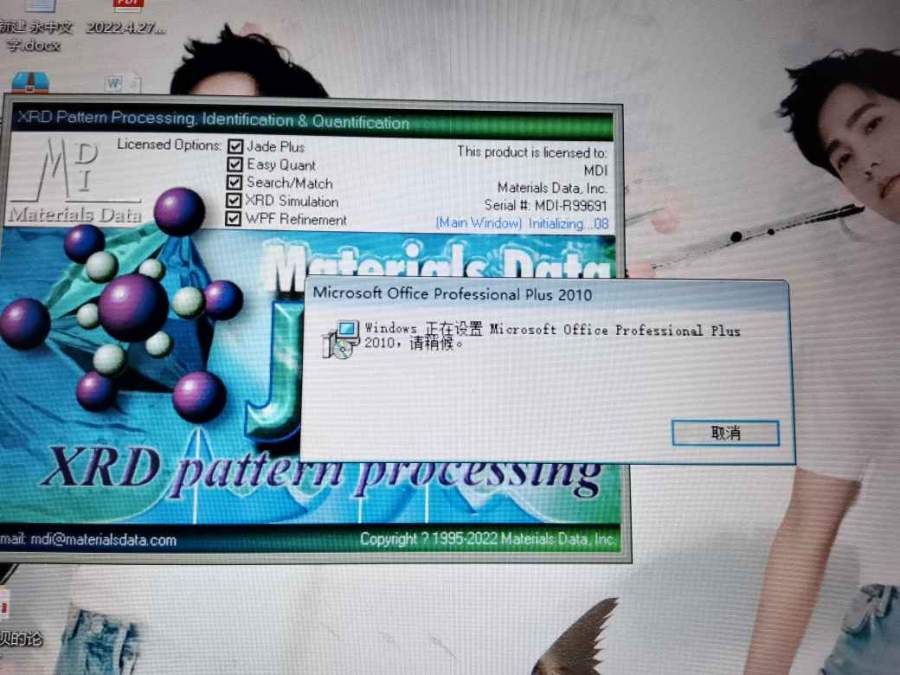Click the Word document icon behind splash
900x675 pixels.
(123, 84)
